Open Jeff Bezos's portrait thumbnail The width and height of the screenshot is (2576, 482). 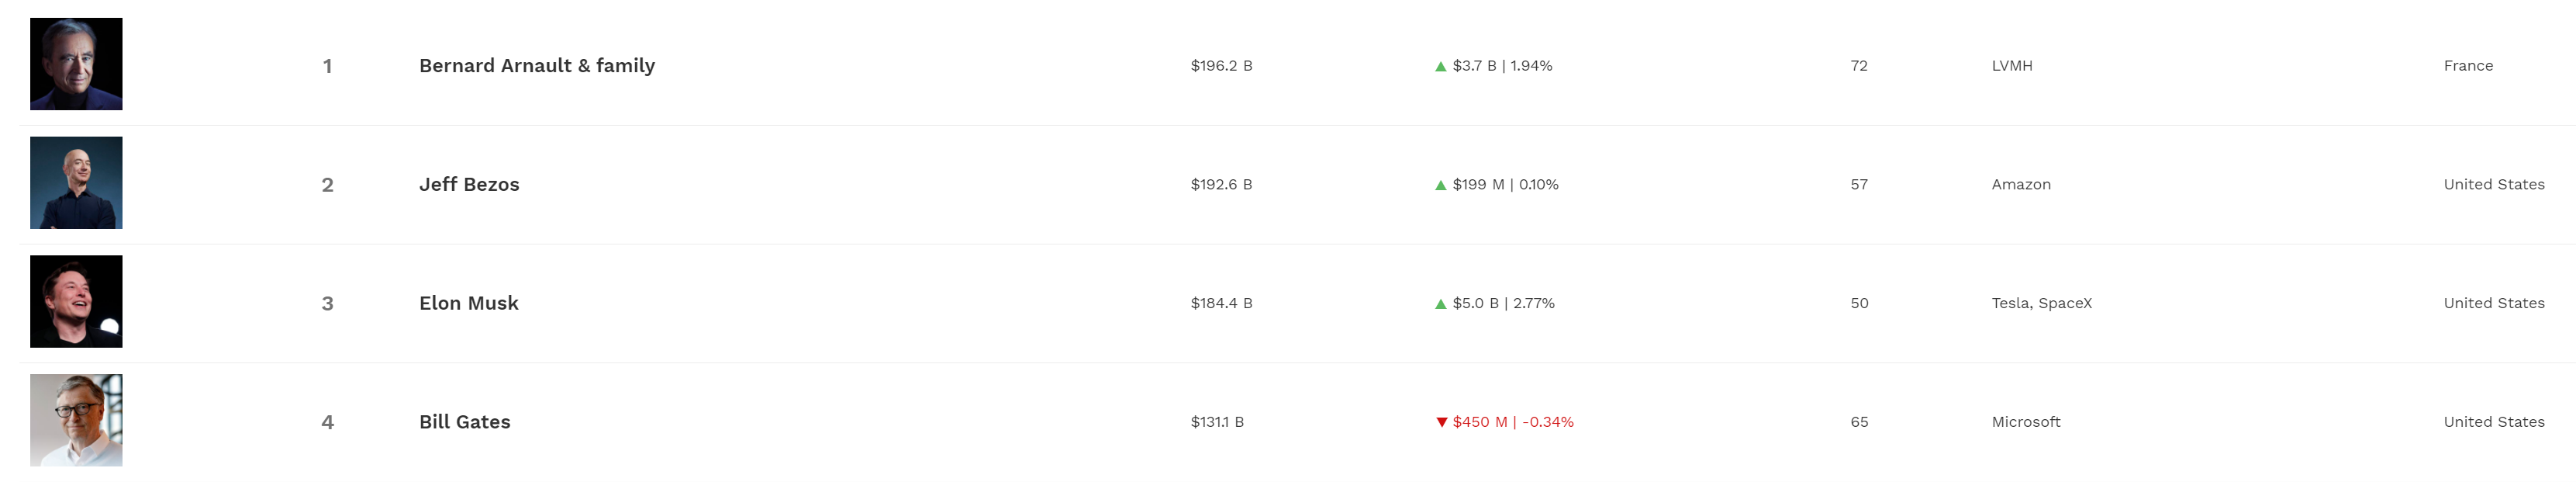pyautogui.click(x=76, y=183)
